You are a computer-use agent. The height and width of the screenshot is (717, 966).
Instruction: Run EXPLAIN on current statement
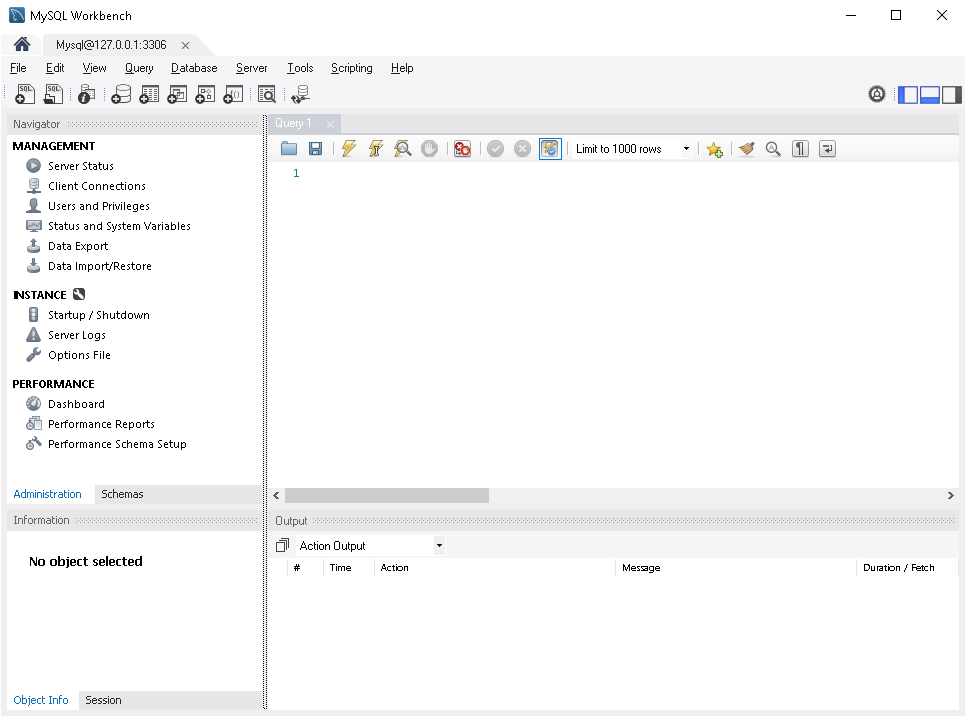(x=403, y=148)
